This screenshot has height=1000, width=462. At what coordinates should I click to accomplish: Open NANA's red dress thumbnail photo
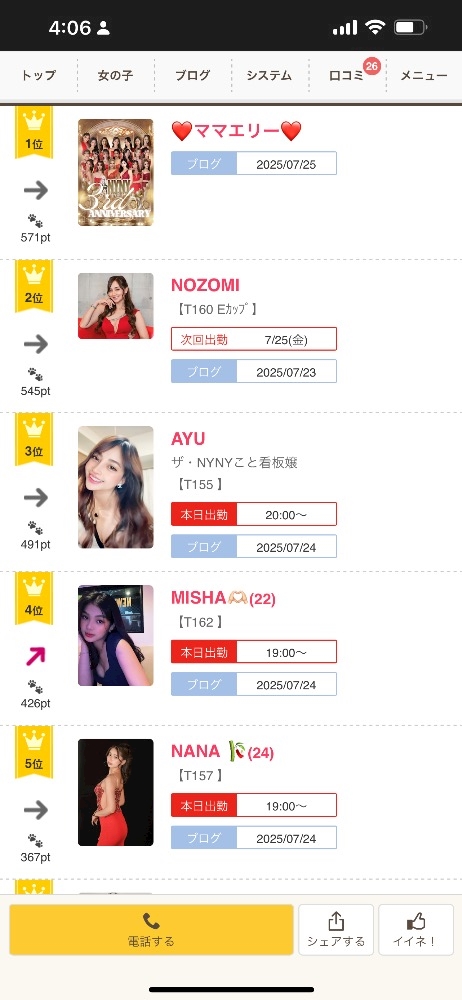pyautogui.click(x=116, y=792)
